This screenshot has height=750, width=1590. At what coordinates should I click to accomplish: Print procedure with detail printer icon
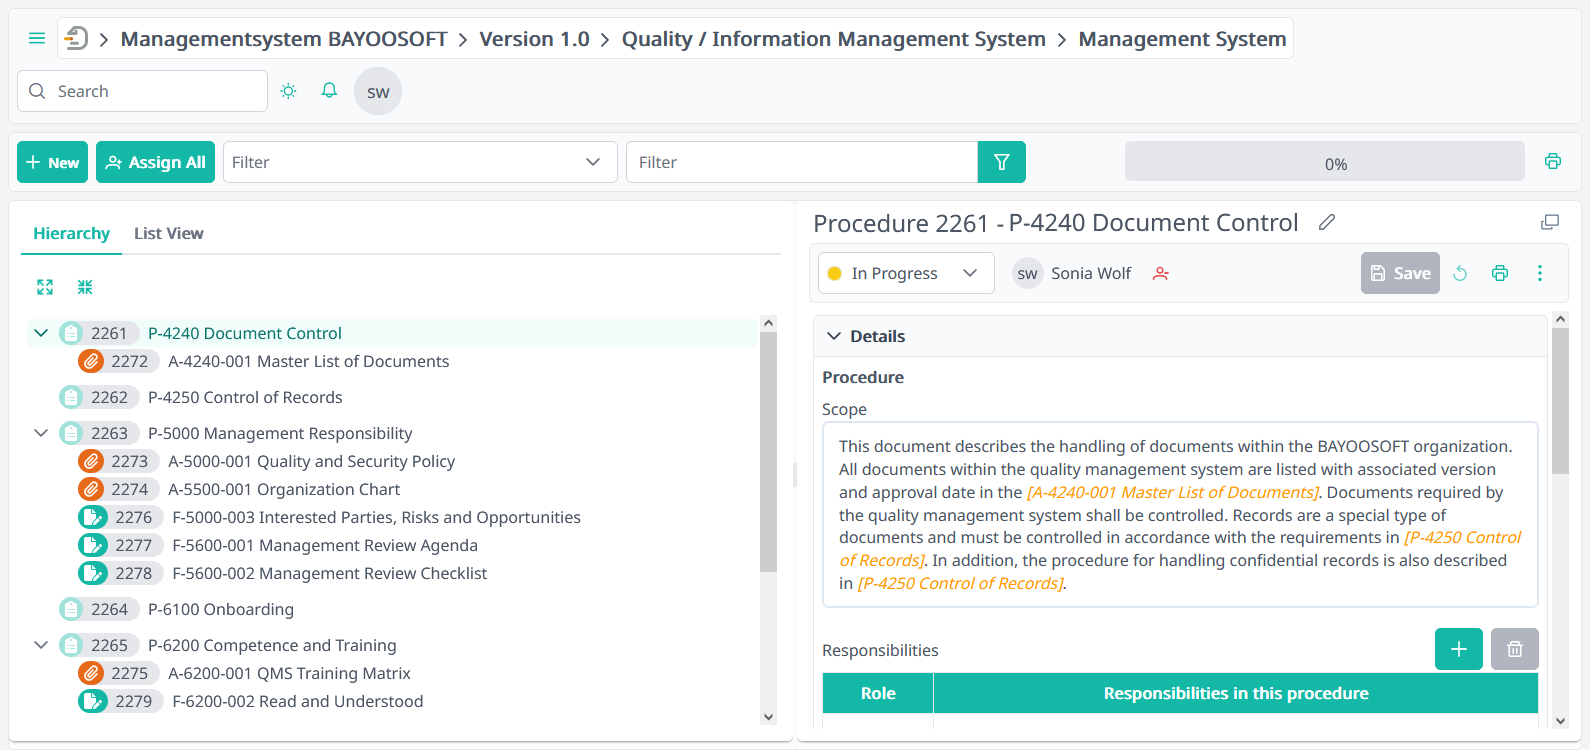point(1500,273)
